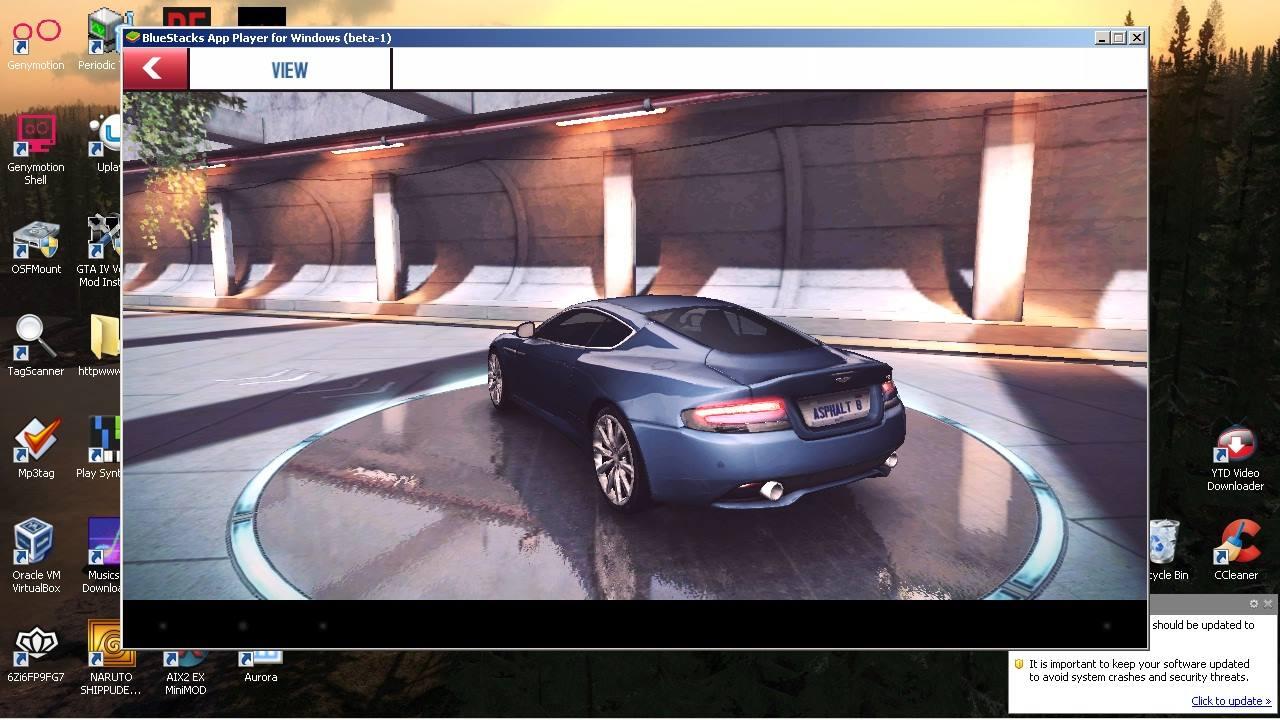Open the Aurora desktop shortcut
1280x720 pixels.
click(261, 667)
